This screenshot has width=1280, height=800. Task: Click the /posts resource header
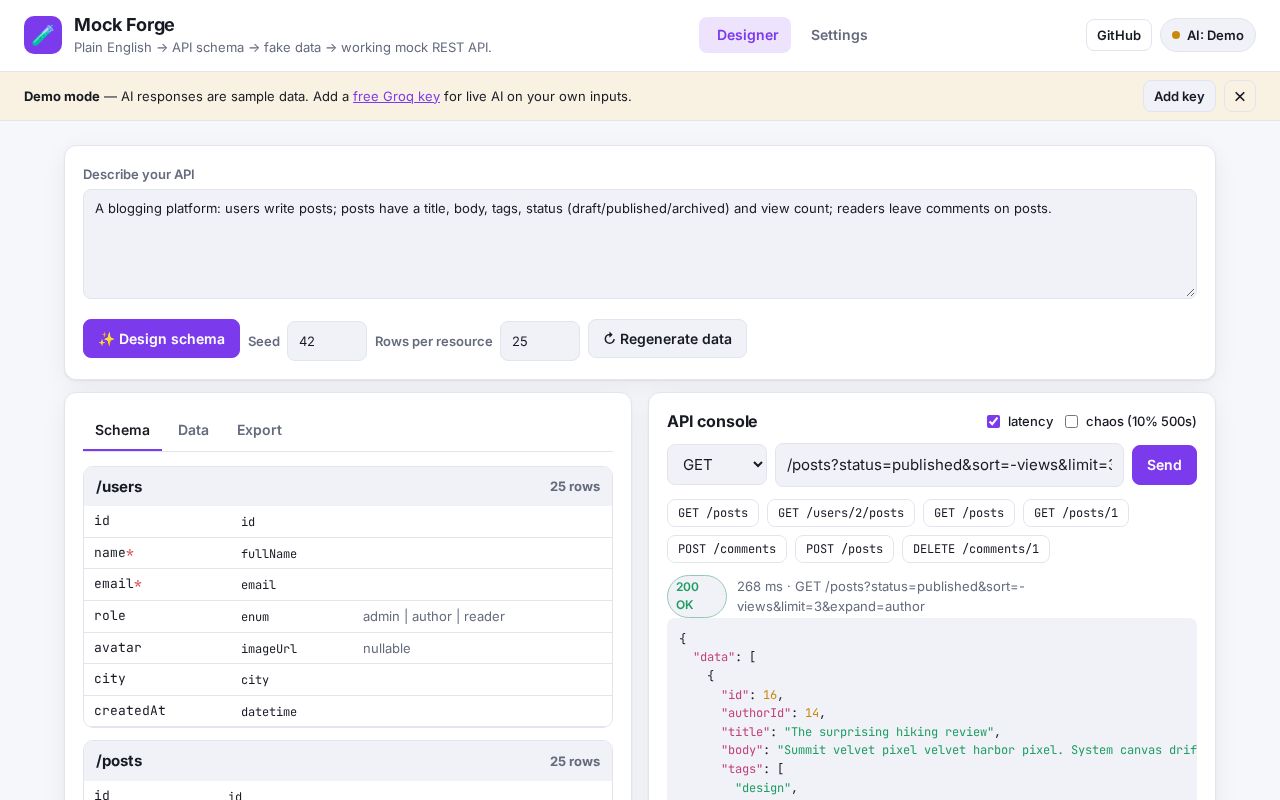tap(348, 761)
